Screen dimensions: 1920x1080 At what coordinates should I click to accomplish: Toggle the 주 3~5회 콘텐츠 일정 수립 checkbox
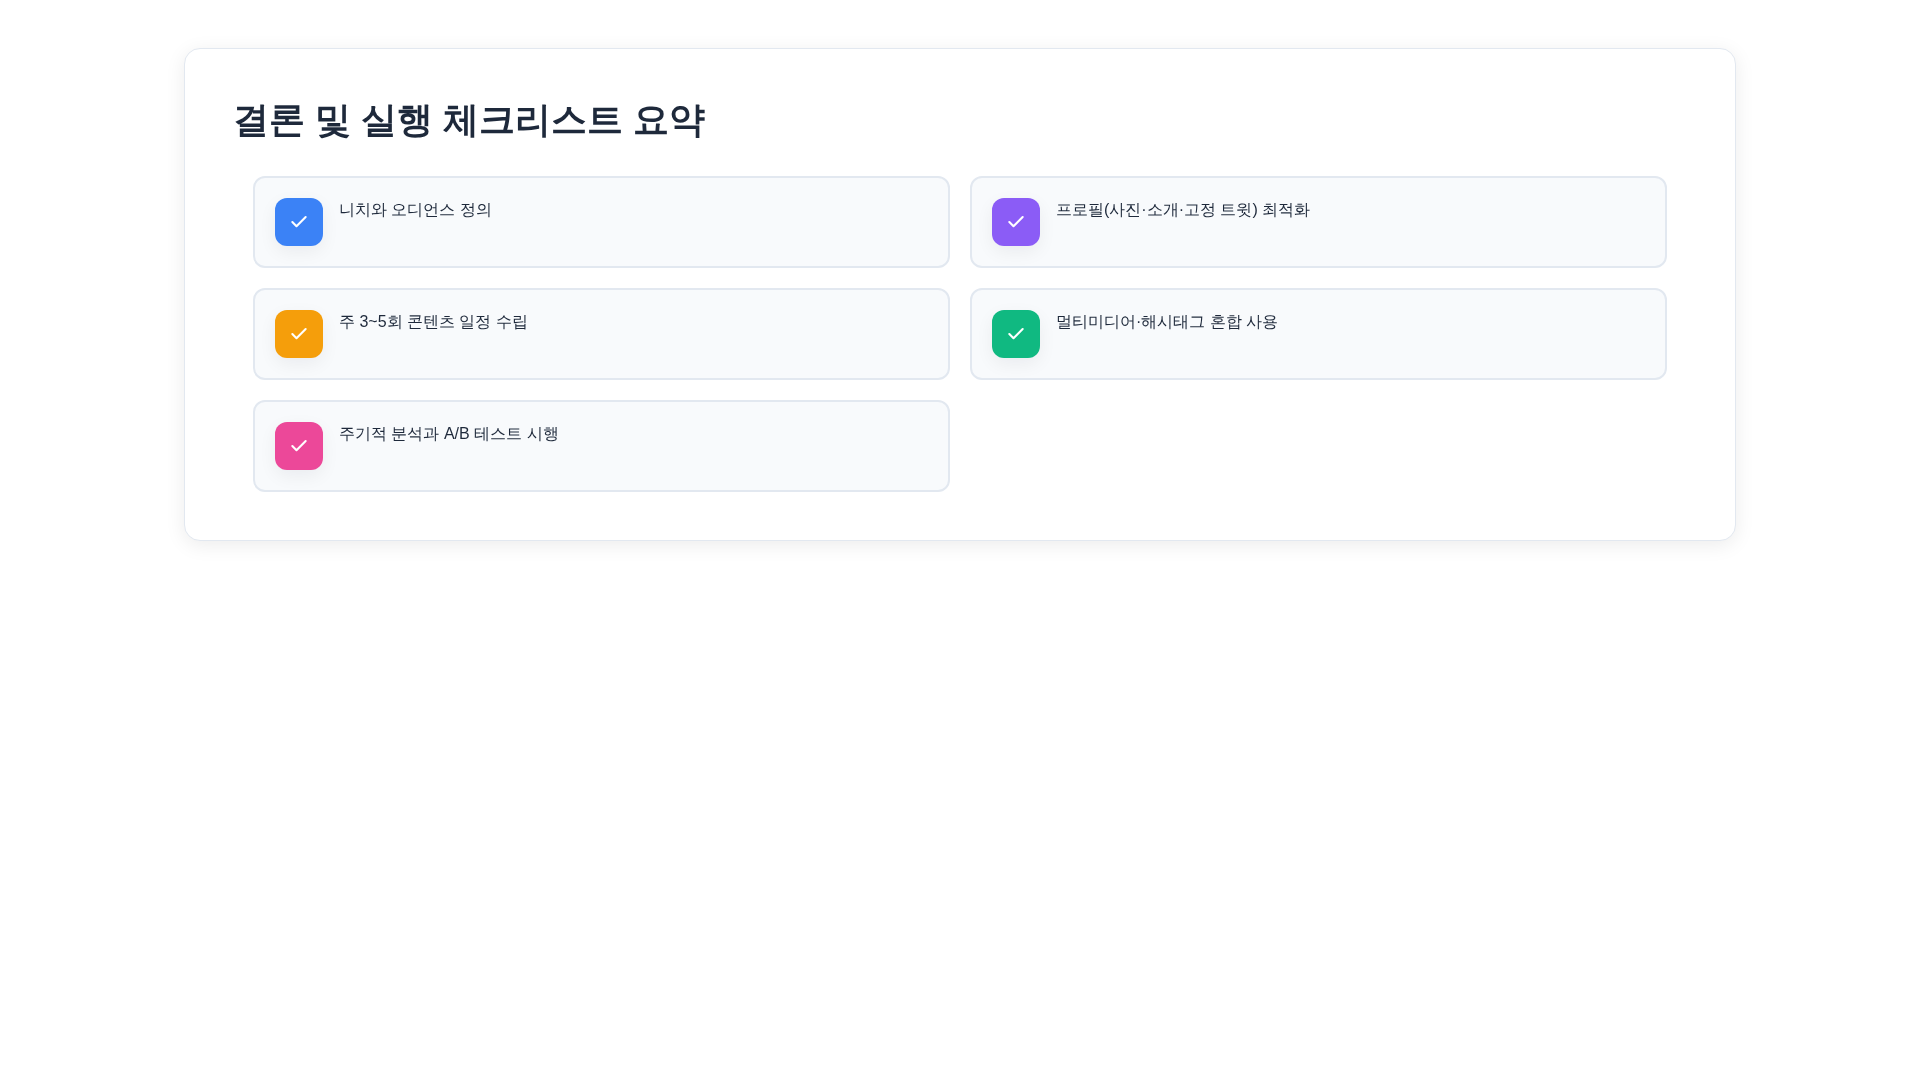tap(298, 333)
